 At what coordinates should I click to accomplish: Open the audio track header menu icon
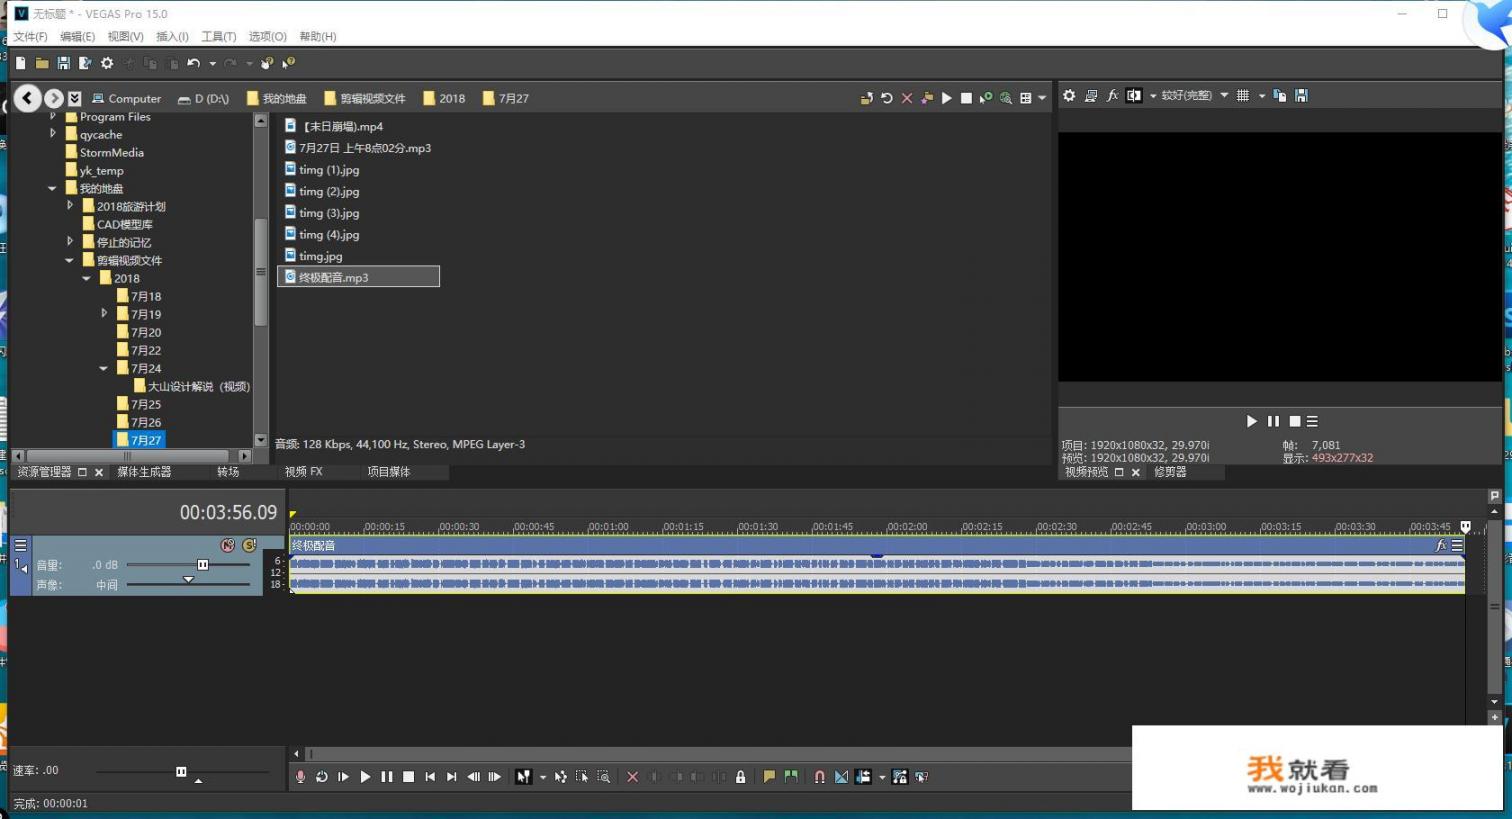tap(20, 545)
